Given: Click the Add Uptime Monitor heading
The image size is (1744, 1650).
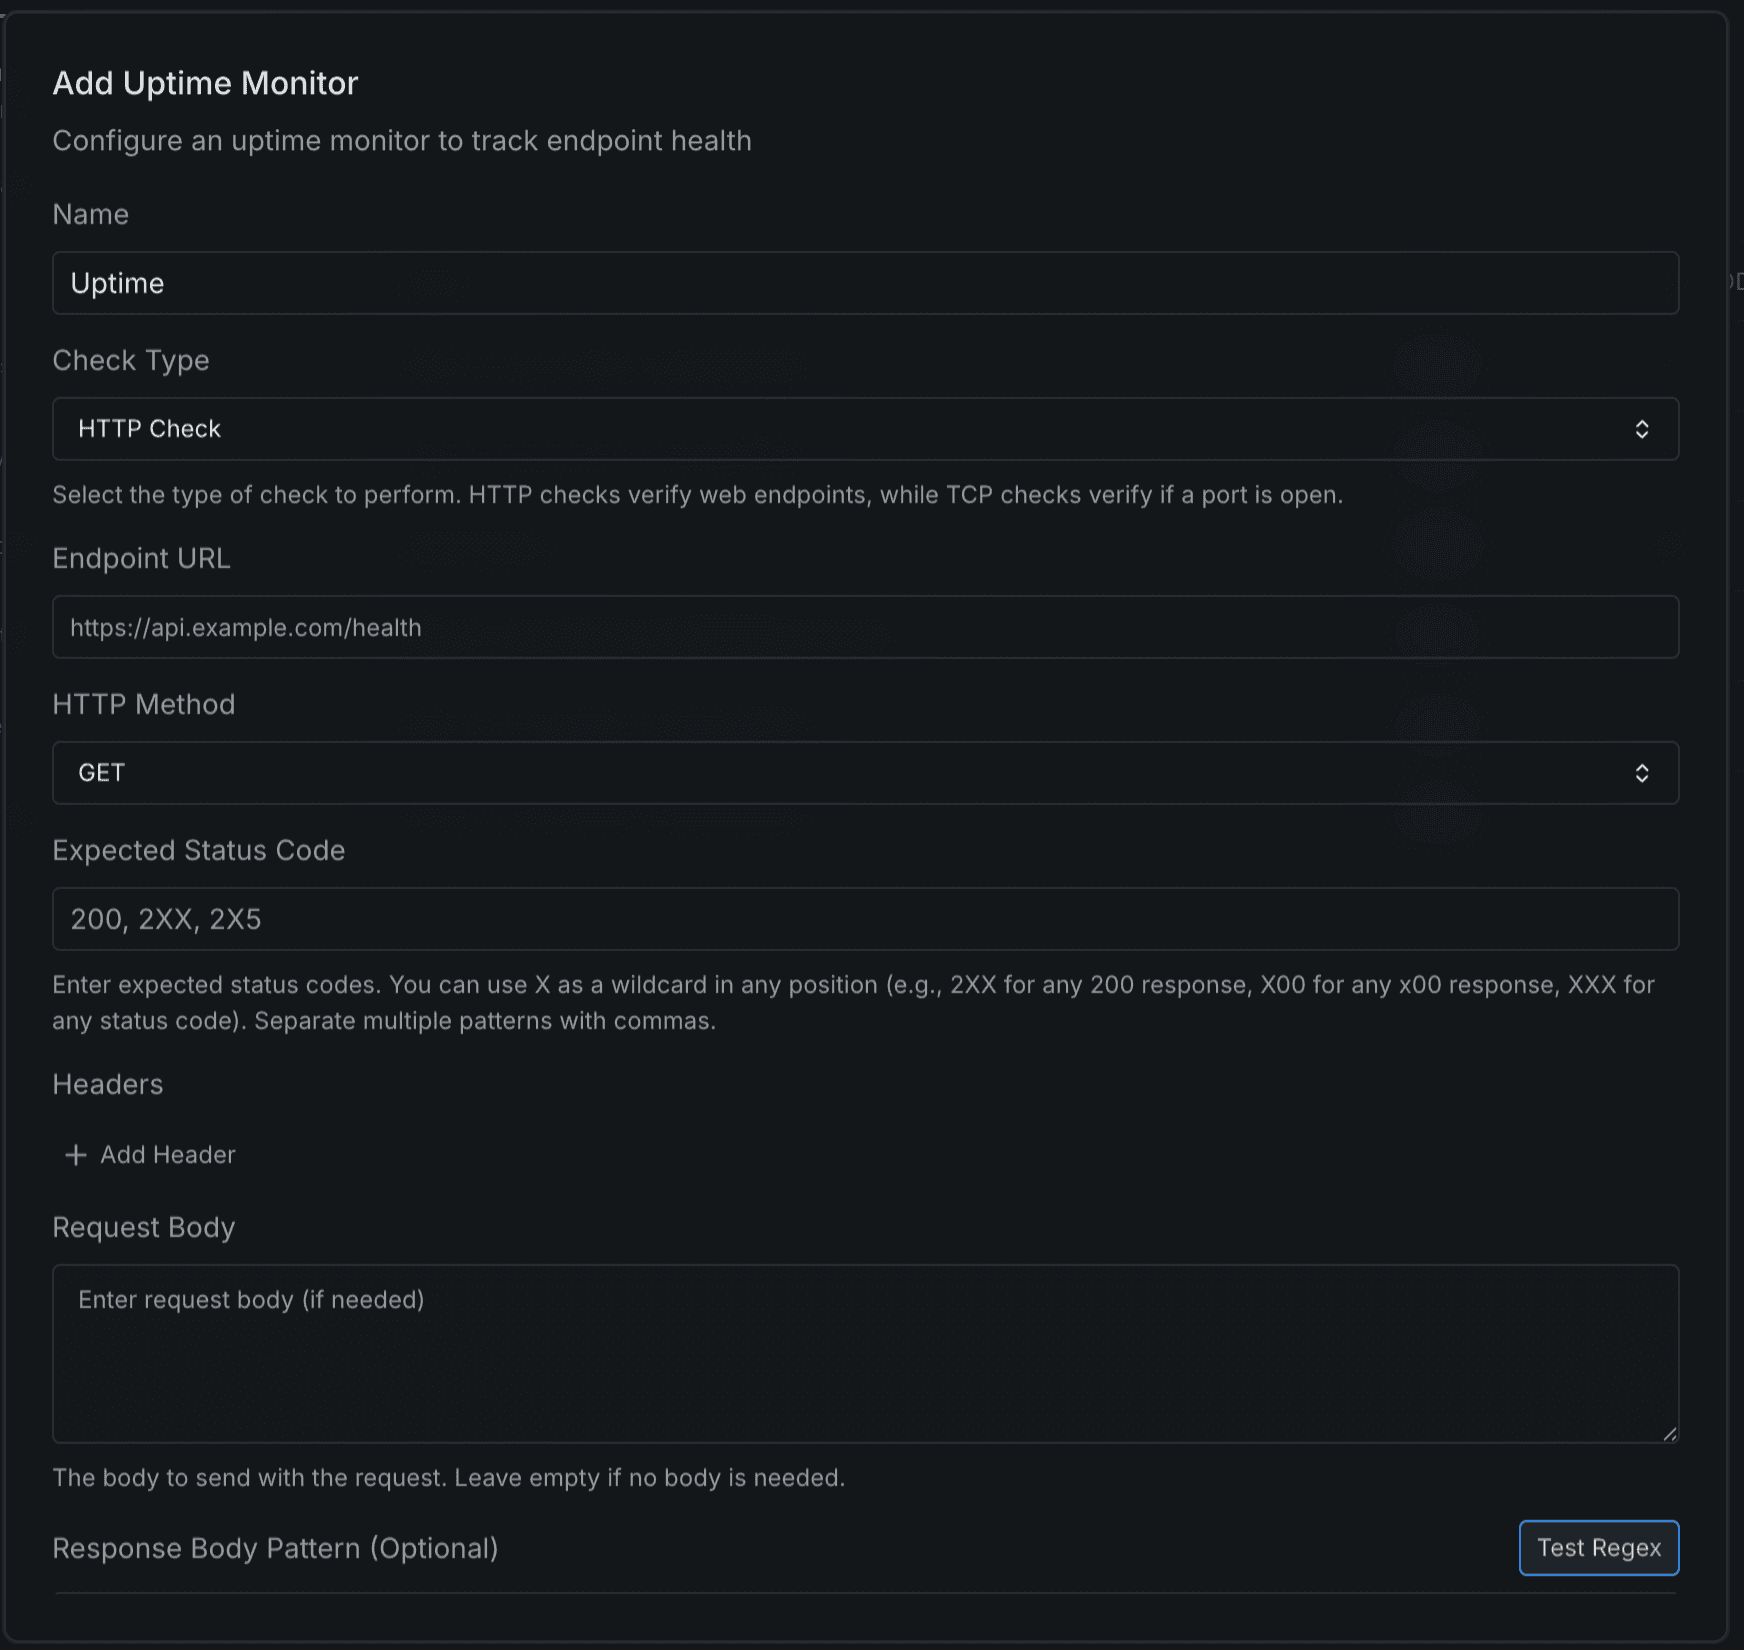Looking at the screenshot, I should [205, 83].
